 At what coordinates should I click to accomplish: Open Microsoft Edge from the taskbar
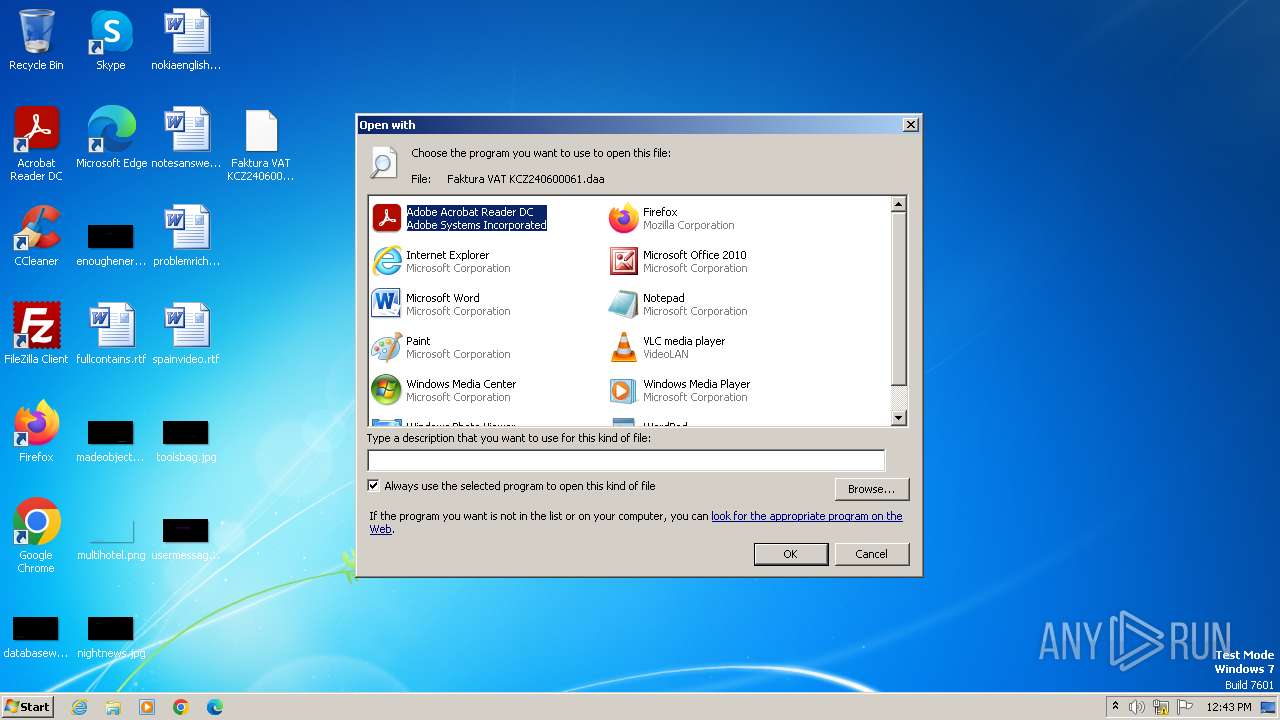pyautogui.click(x=215, y=707)
